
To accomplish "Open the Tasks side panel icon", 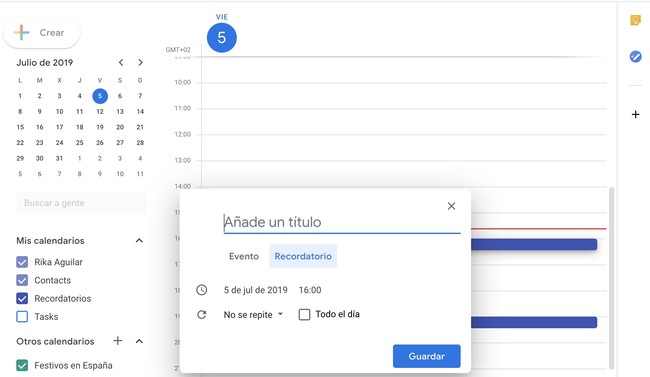I will point(635,56).
